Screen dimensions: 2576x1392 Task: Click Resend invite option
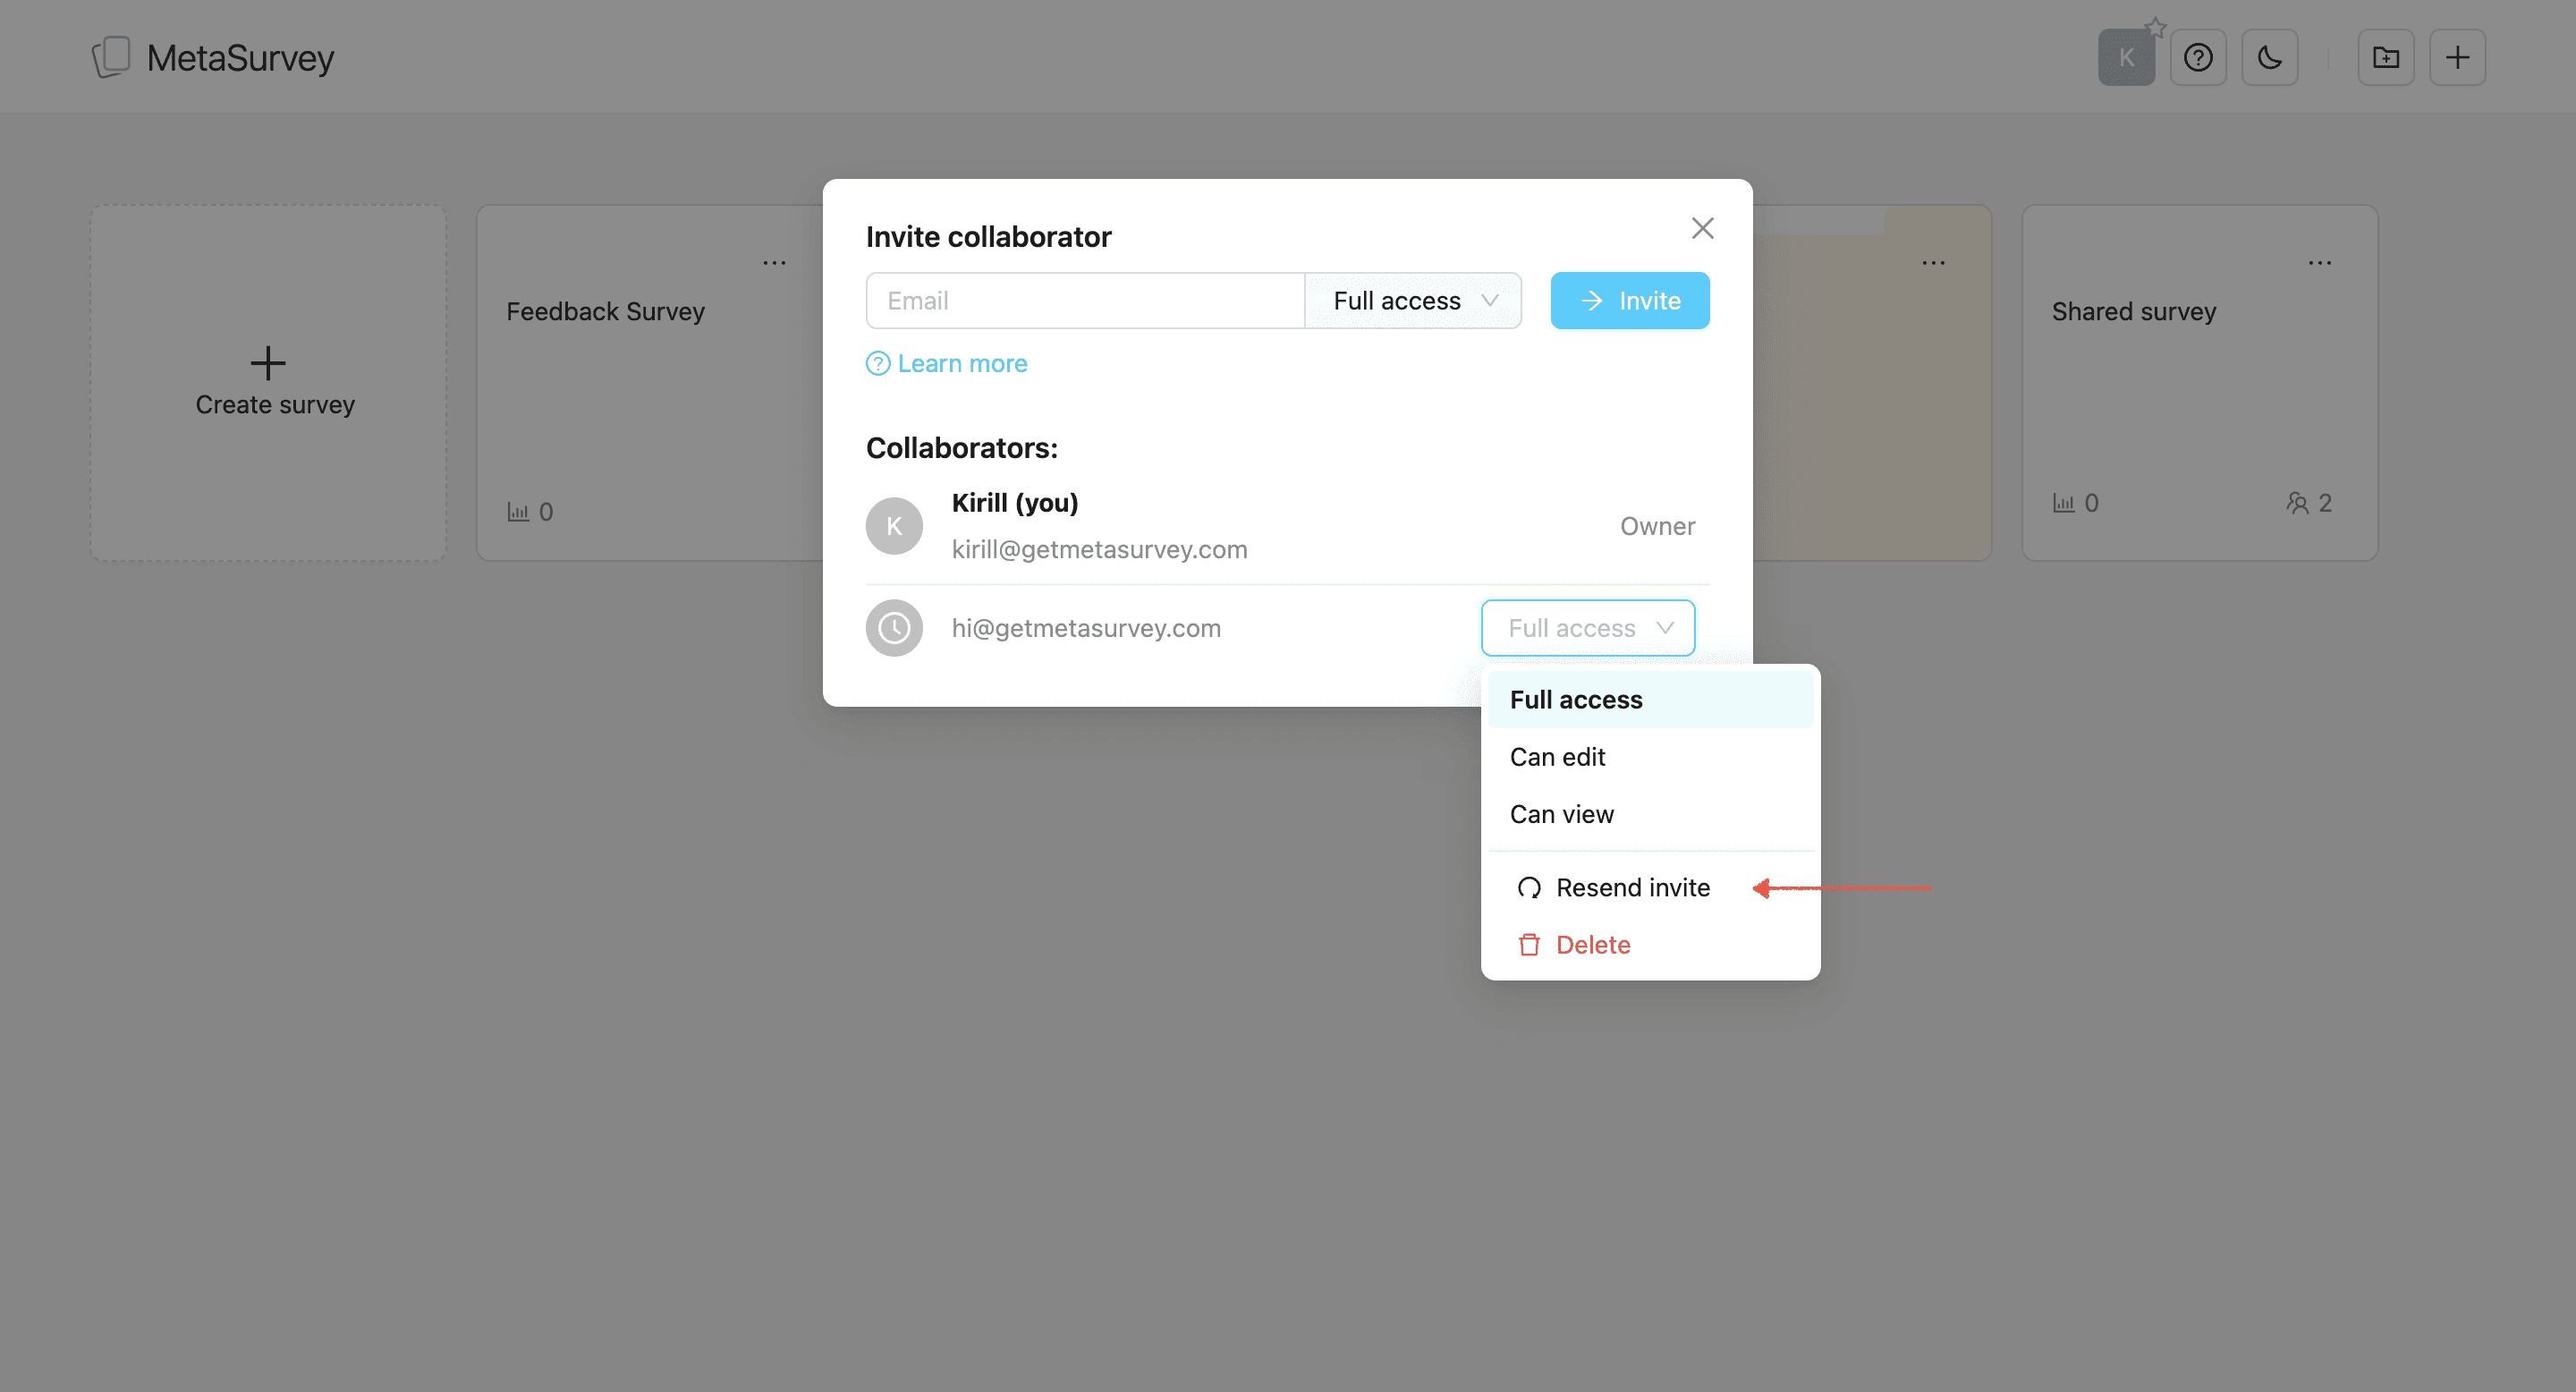[1632, 888]
